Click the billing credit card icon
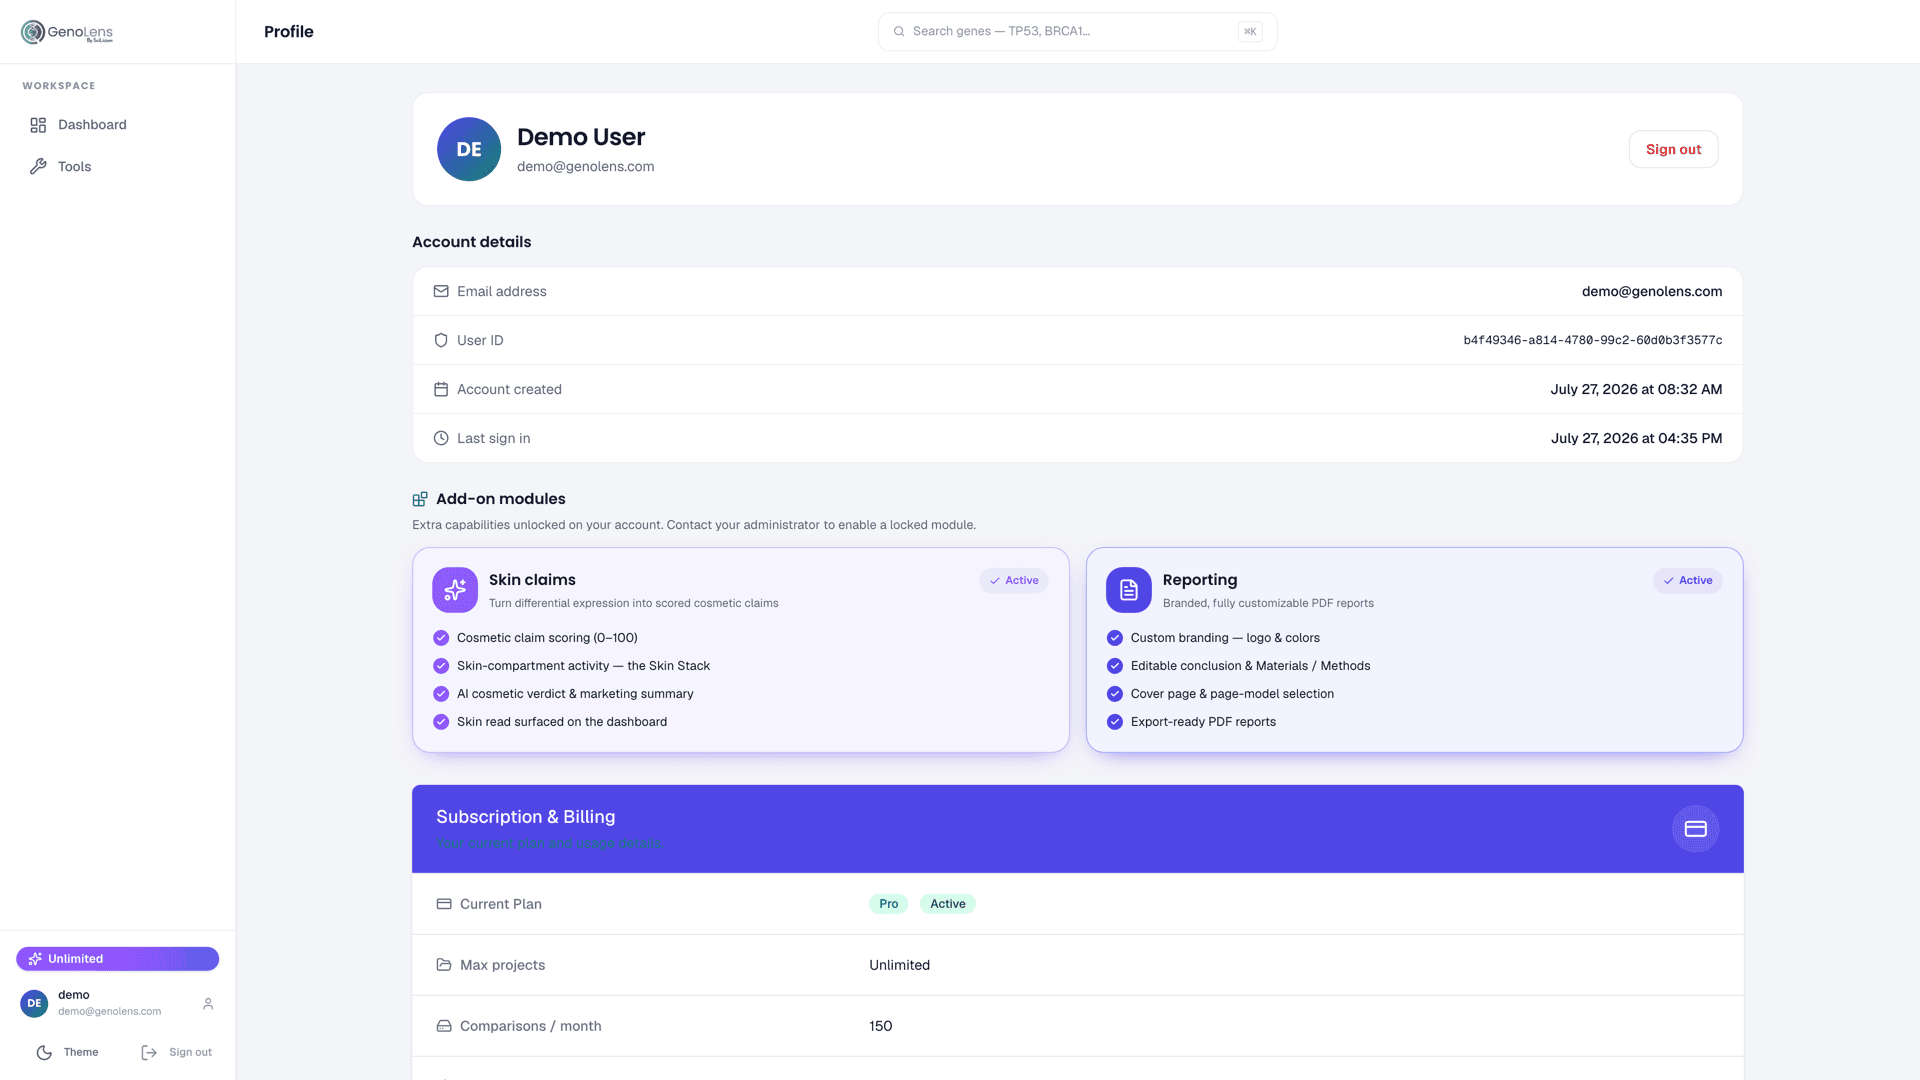Viewport: 1920px width, 1080px height. (x=1695, y=829)
